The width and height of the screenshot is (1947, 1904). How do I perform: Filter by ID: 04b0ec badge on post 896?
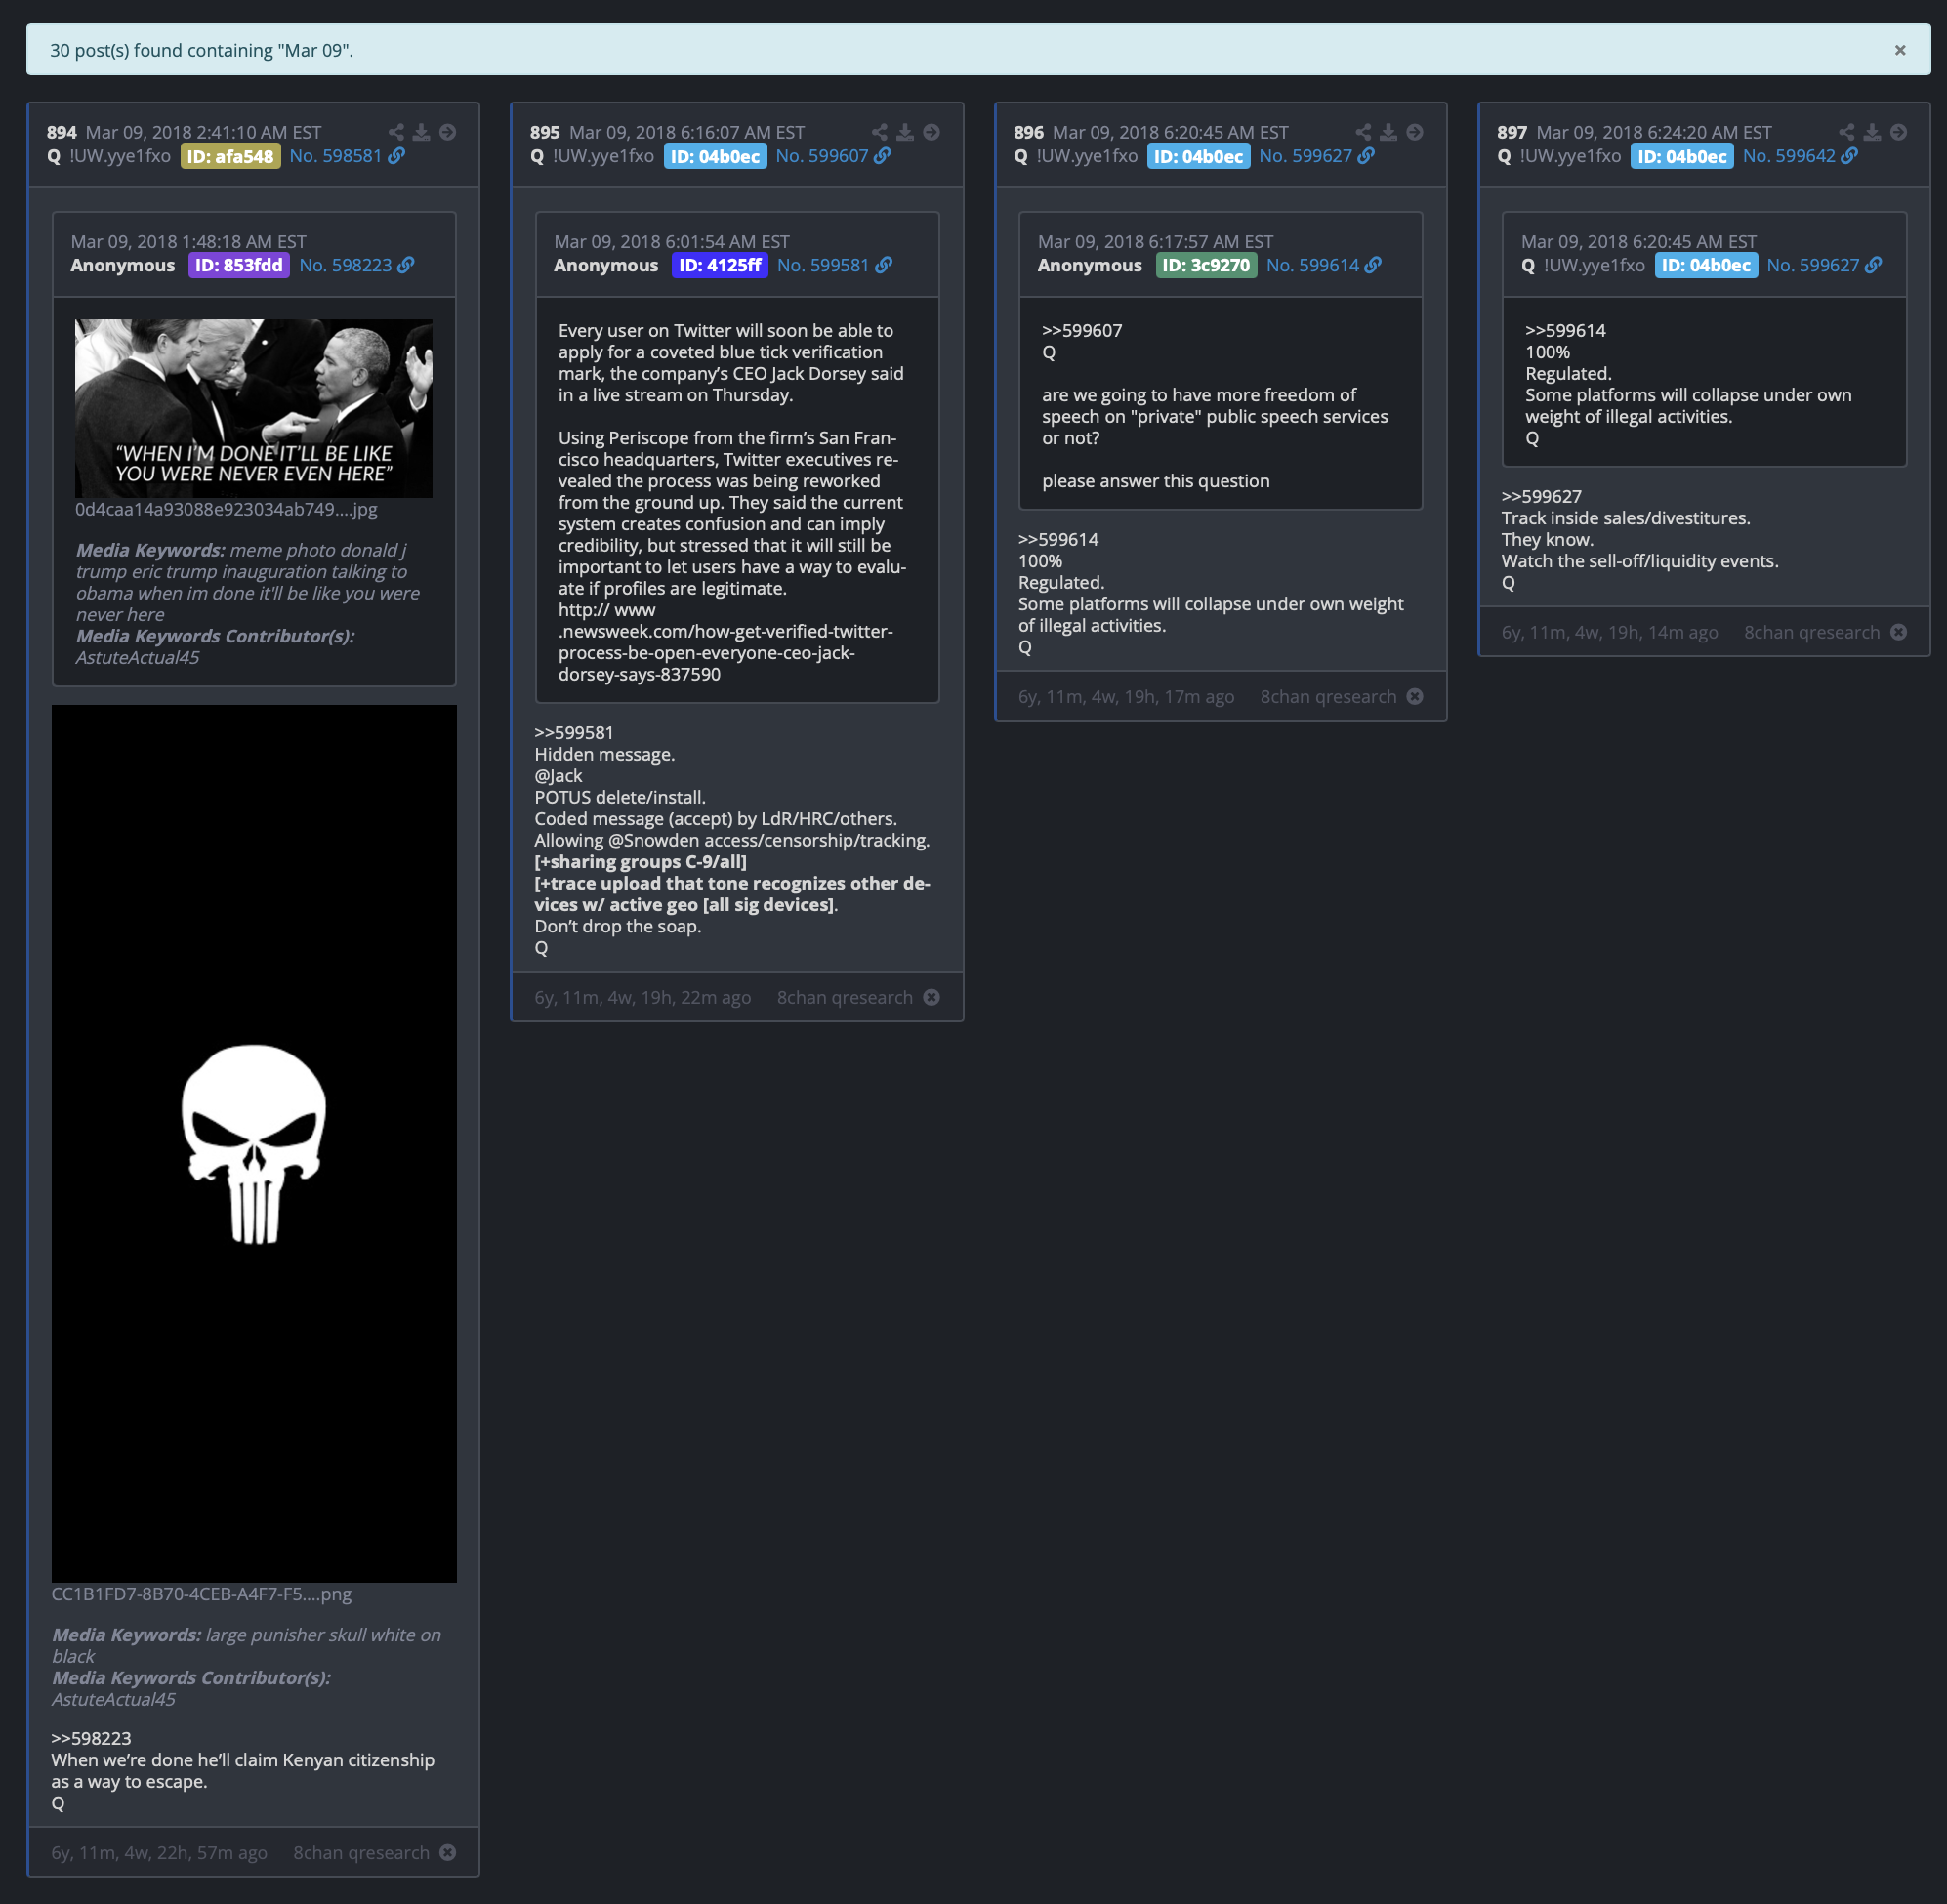click(x=1198, y=157)
